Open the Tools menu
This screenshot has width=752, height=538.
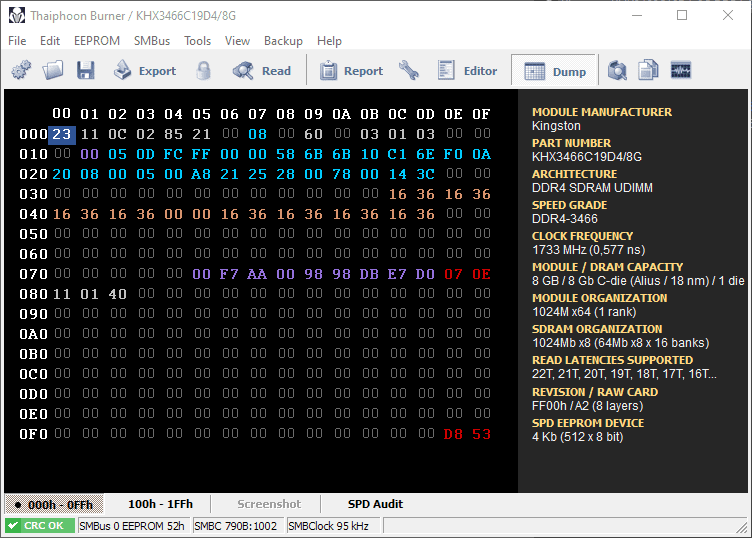tap(198, 41)
